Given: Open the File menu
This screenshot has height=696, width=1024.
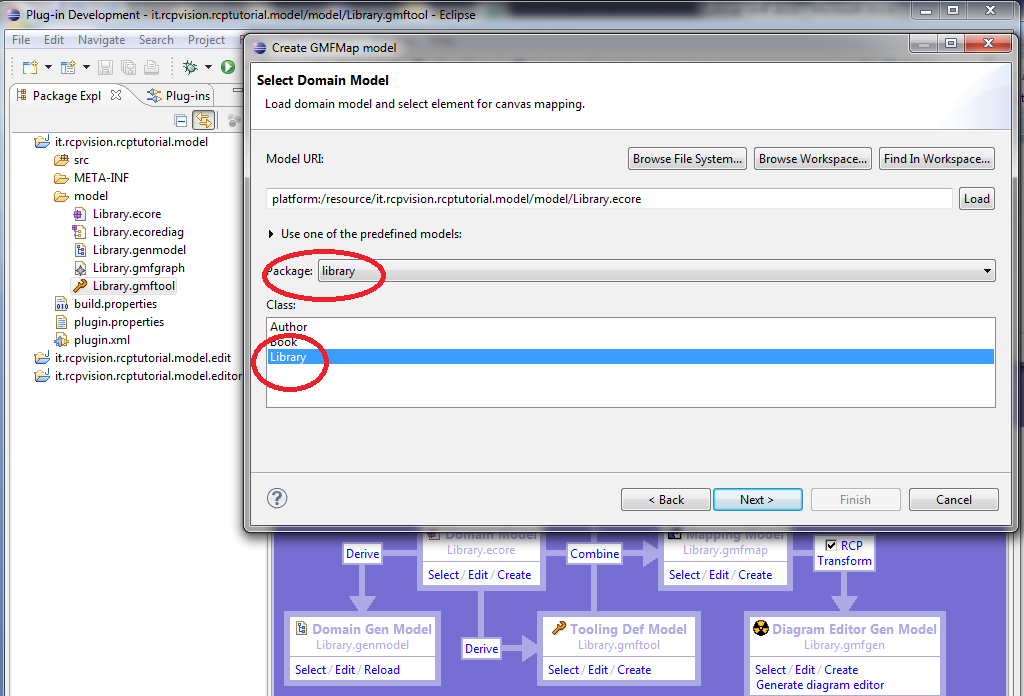Looking at the screenshot, I should tap(21, 40).
